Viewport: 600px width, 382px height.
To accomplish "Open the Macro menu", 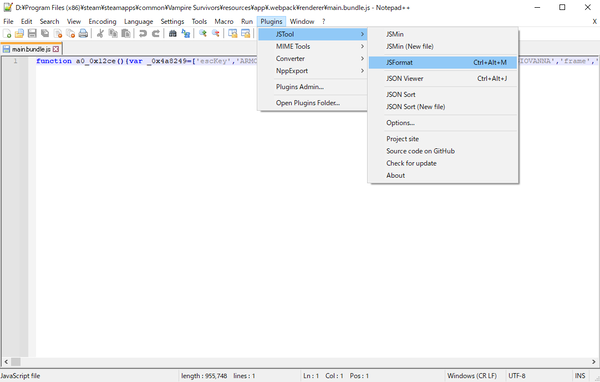I will [x=224, y=21].
